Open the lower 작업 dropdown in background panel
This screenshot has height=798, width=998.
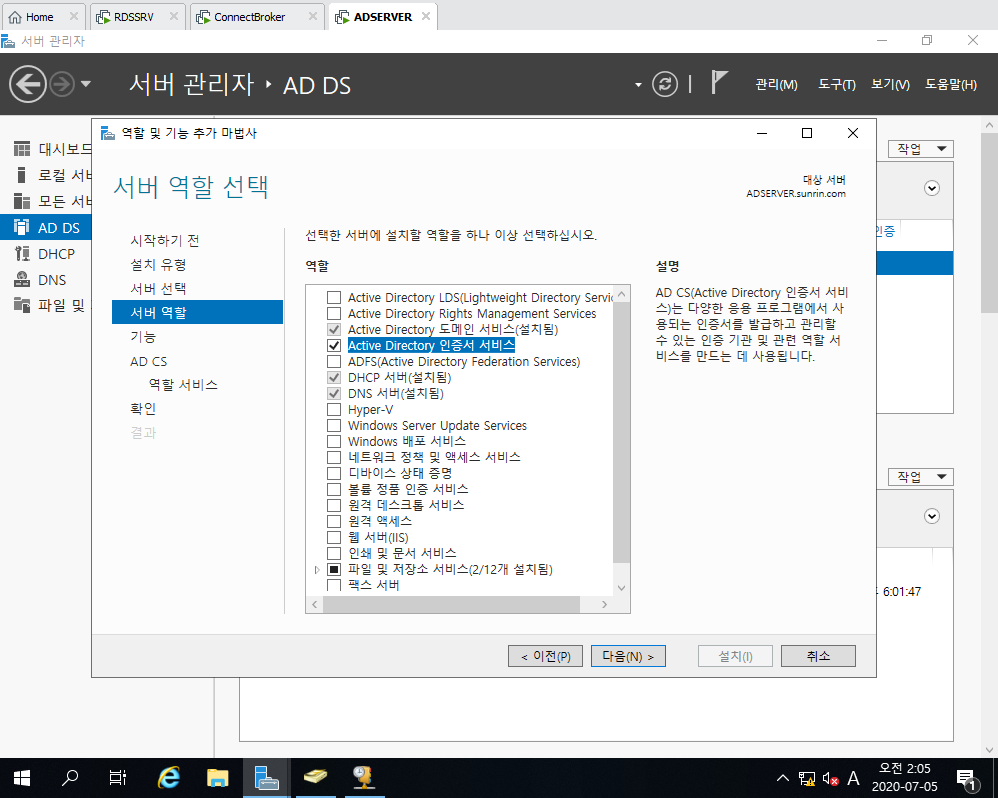click(920, 477)
